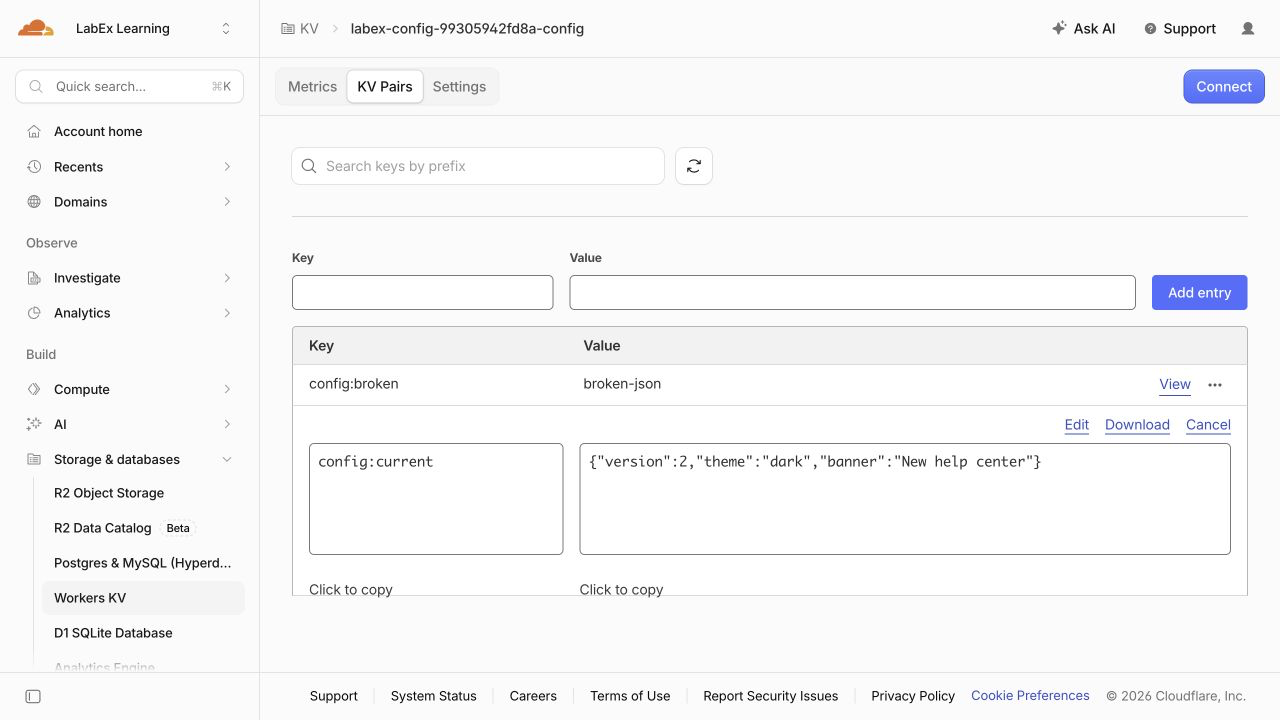1280x720 pixels.
Task: Switch to the Metrics tab
Action: click(x=312, y=87)
